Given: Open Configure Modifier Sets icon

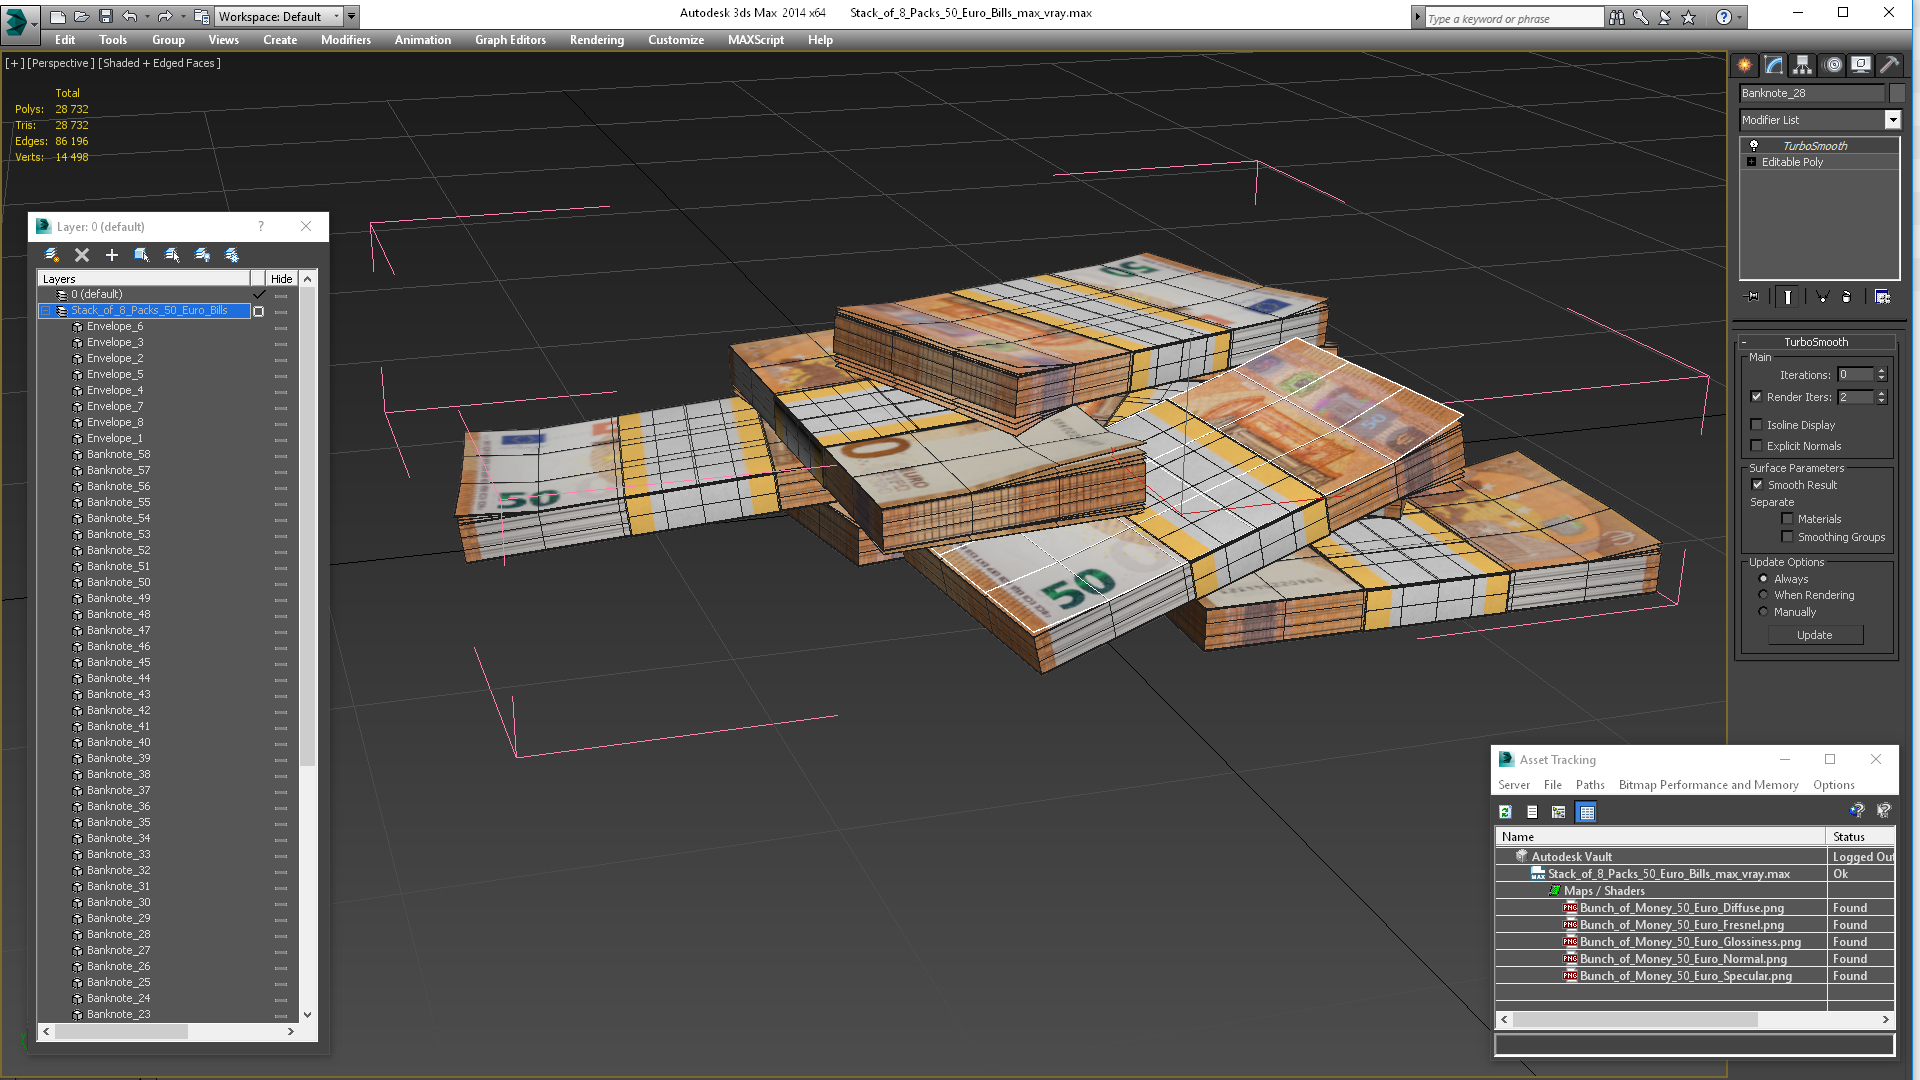Looking at the screenshot, I should point(1882,297).
